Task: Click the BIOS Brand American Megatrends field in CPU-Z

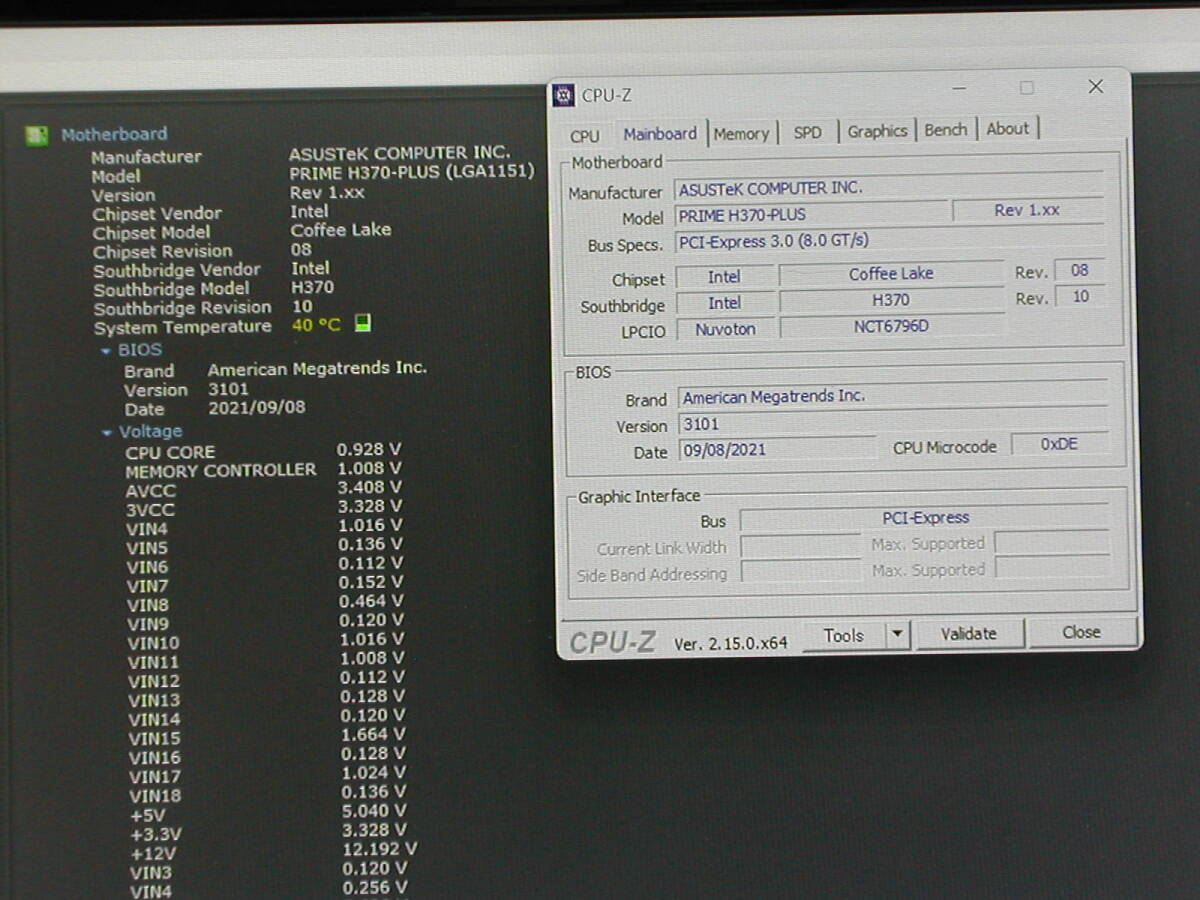Action: 893,396
